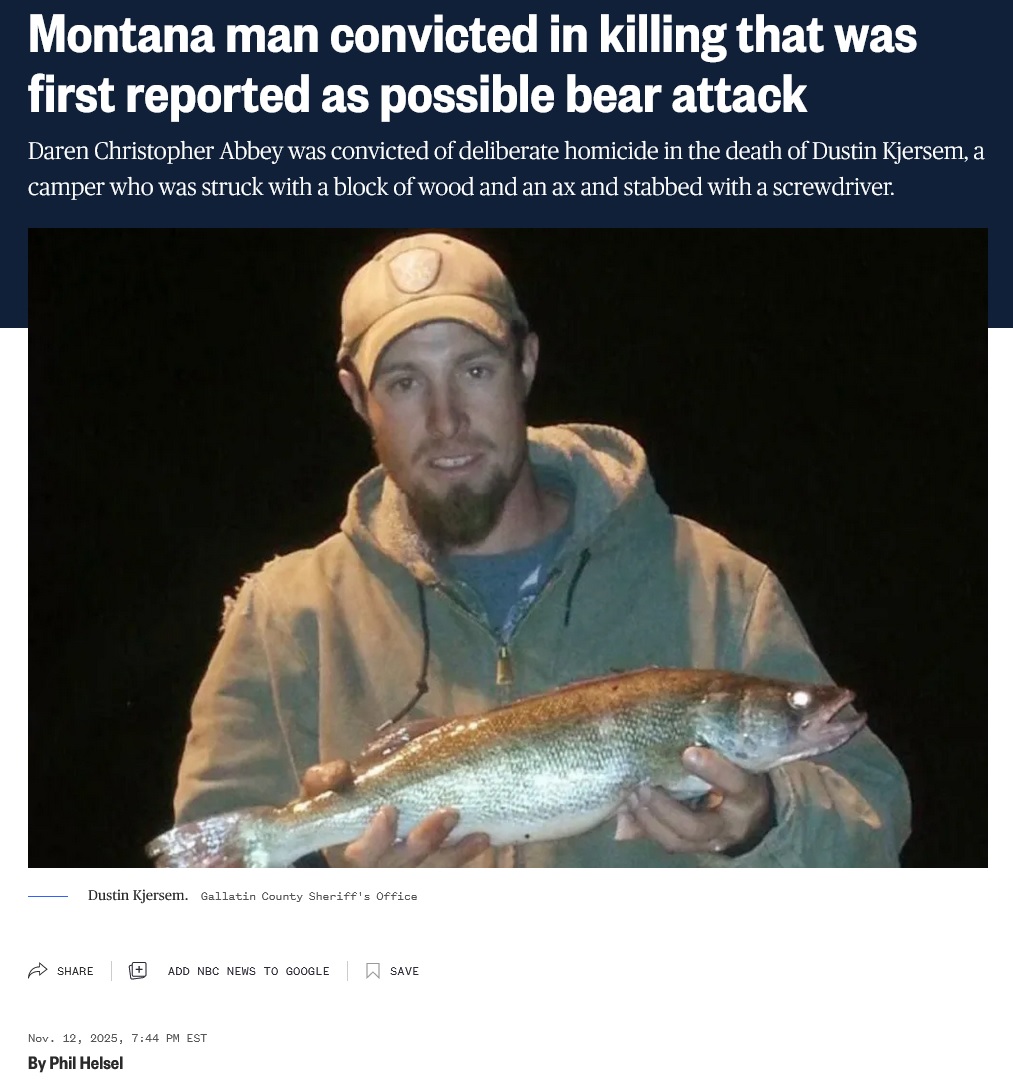This screenshot has height=1089, width=1013.
Task: Select the SHARE label text
Action: click(x=75, y=971)
